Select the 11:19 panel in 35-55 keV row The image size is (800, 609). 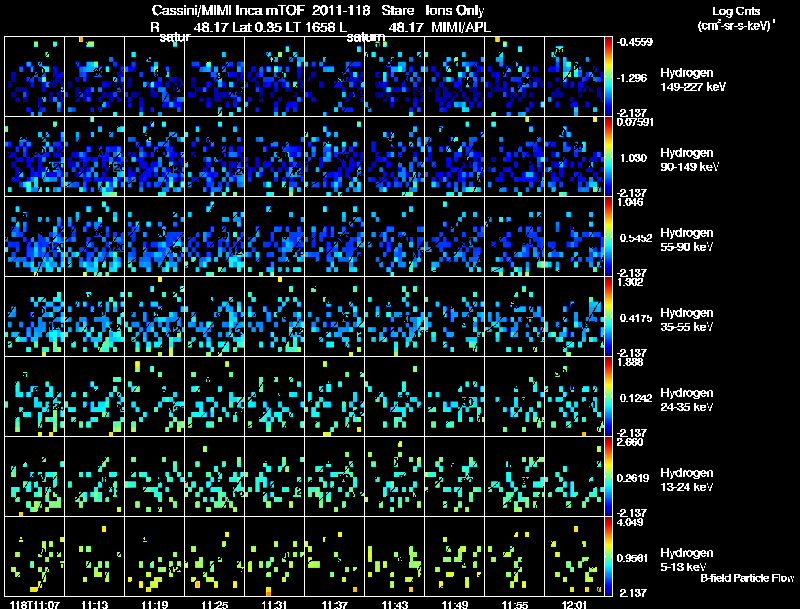[x=155, y=317]
